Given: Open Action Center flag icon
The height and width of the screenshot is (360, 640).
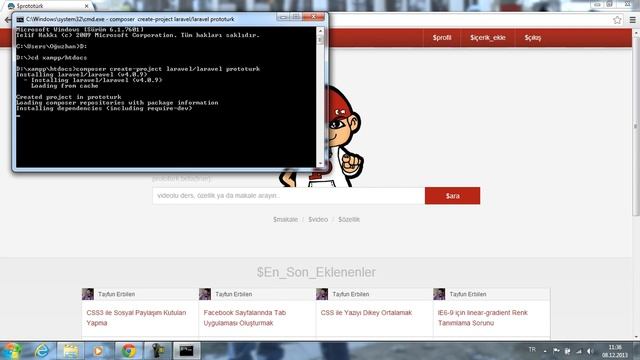Looking at the screenshot, I should (x=556, y=351).
